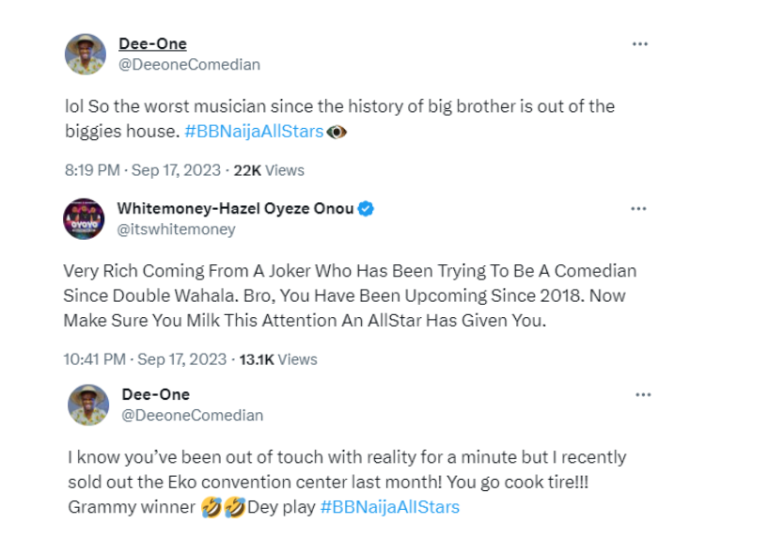The height and width of the screenshot is (556, 768).
Task: Open the @itswhitemoney handle
Action: click(x=176, y=229)
